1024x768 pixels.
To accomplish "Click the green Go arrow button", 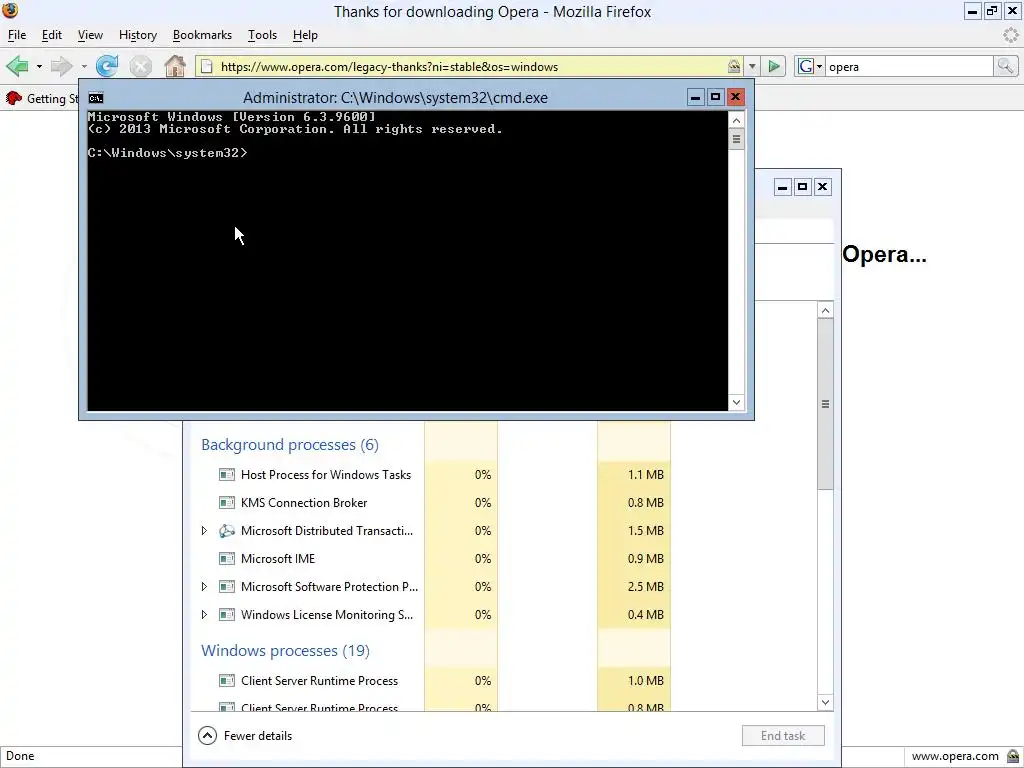I will tap(774, 66).
